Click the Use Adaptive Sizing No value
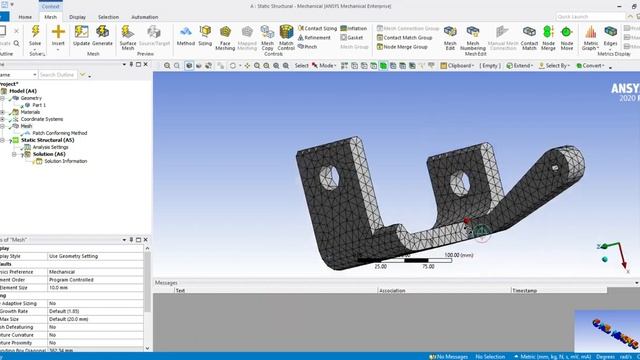This screenshot has width=640, height=360. (95, 303)
